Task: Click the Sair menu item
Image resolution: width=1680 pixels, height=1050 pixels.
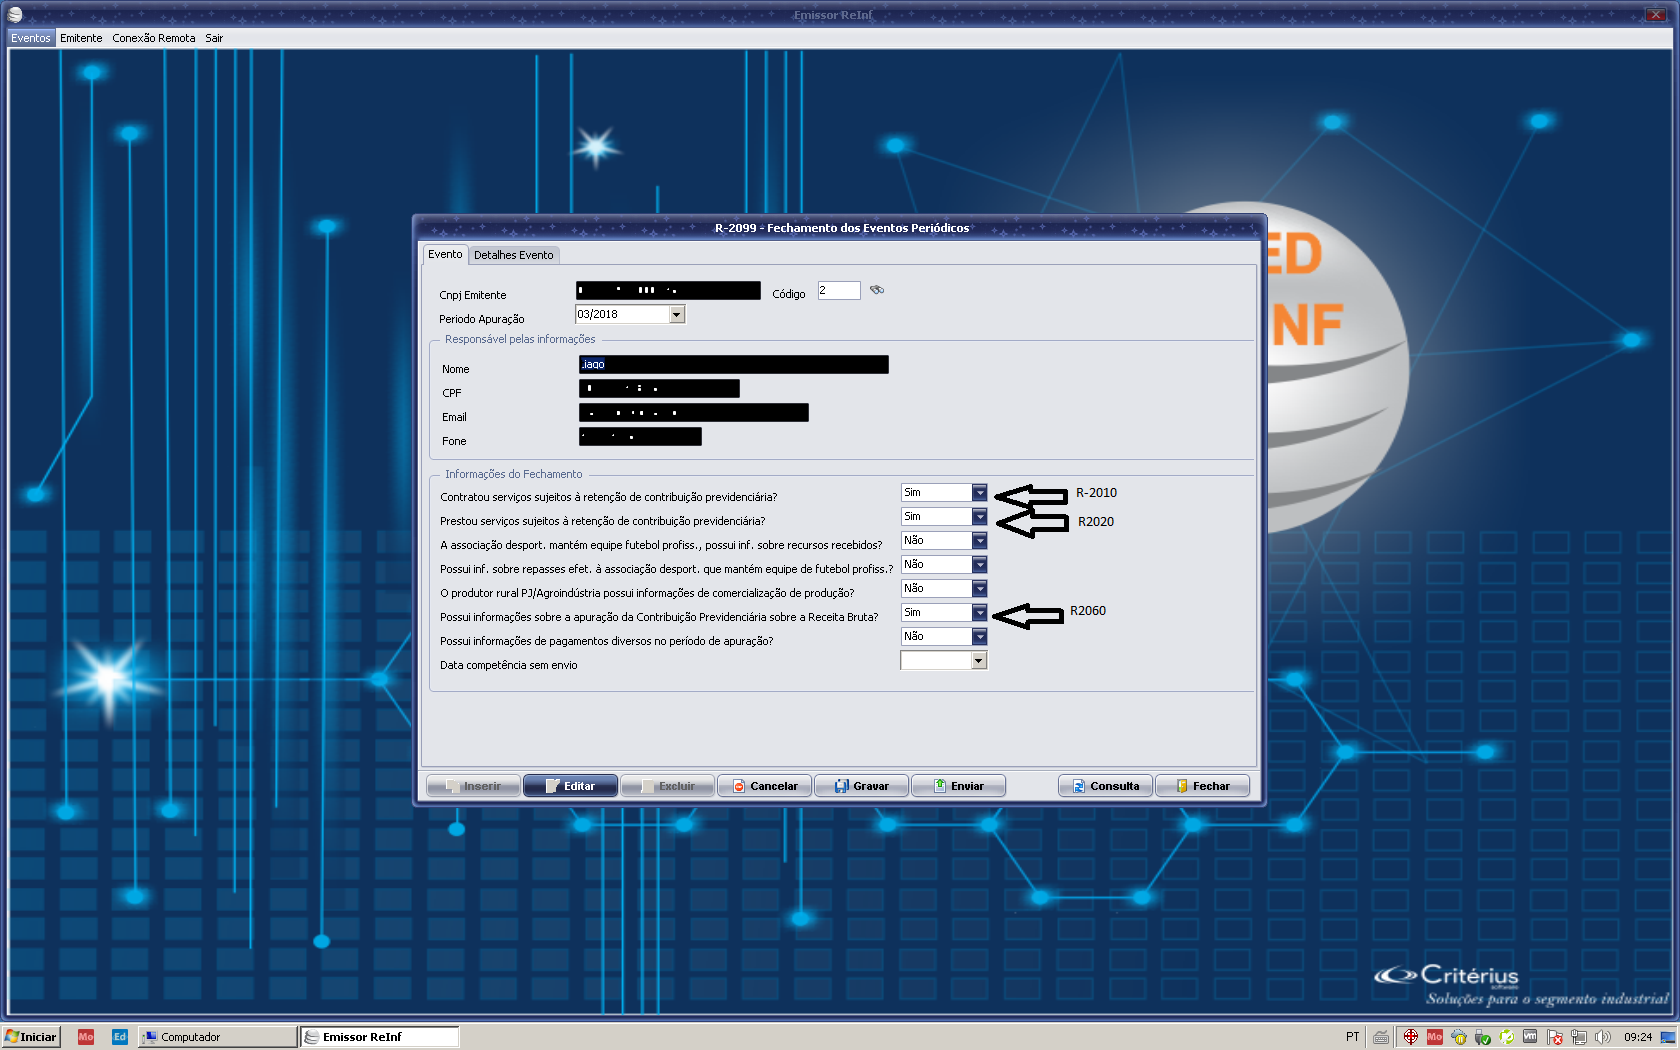Action: pos(214,38)
